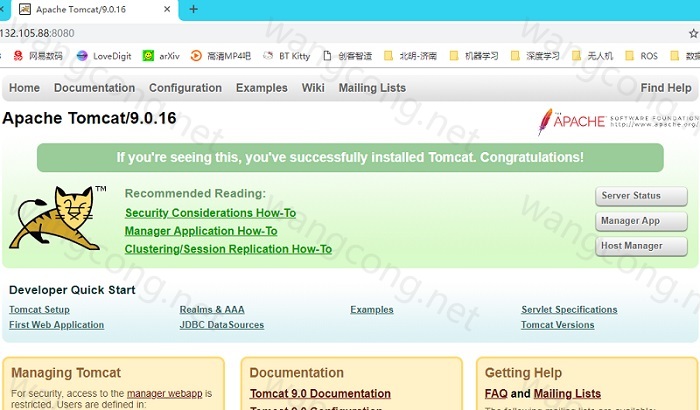Click the Server Status button
This screenshot has width=700, height=410.
click(641, 196)
